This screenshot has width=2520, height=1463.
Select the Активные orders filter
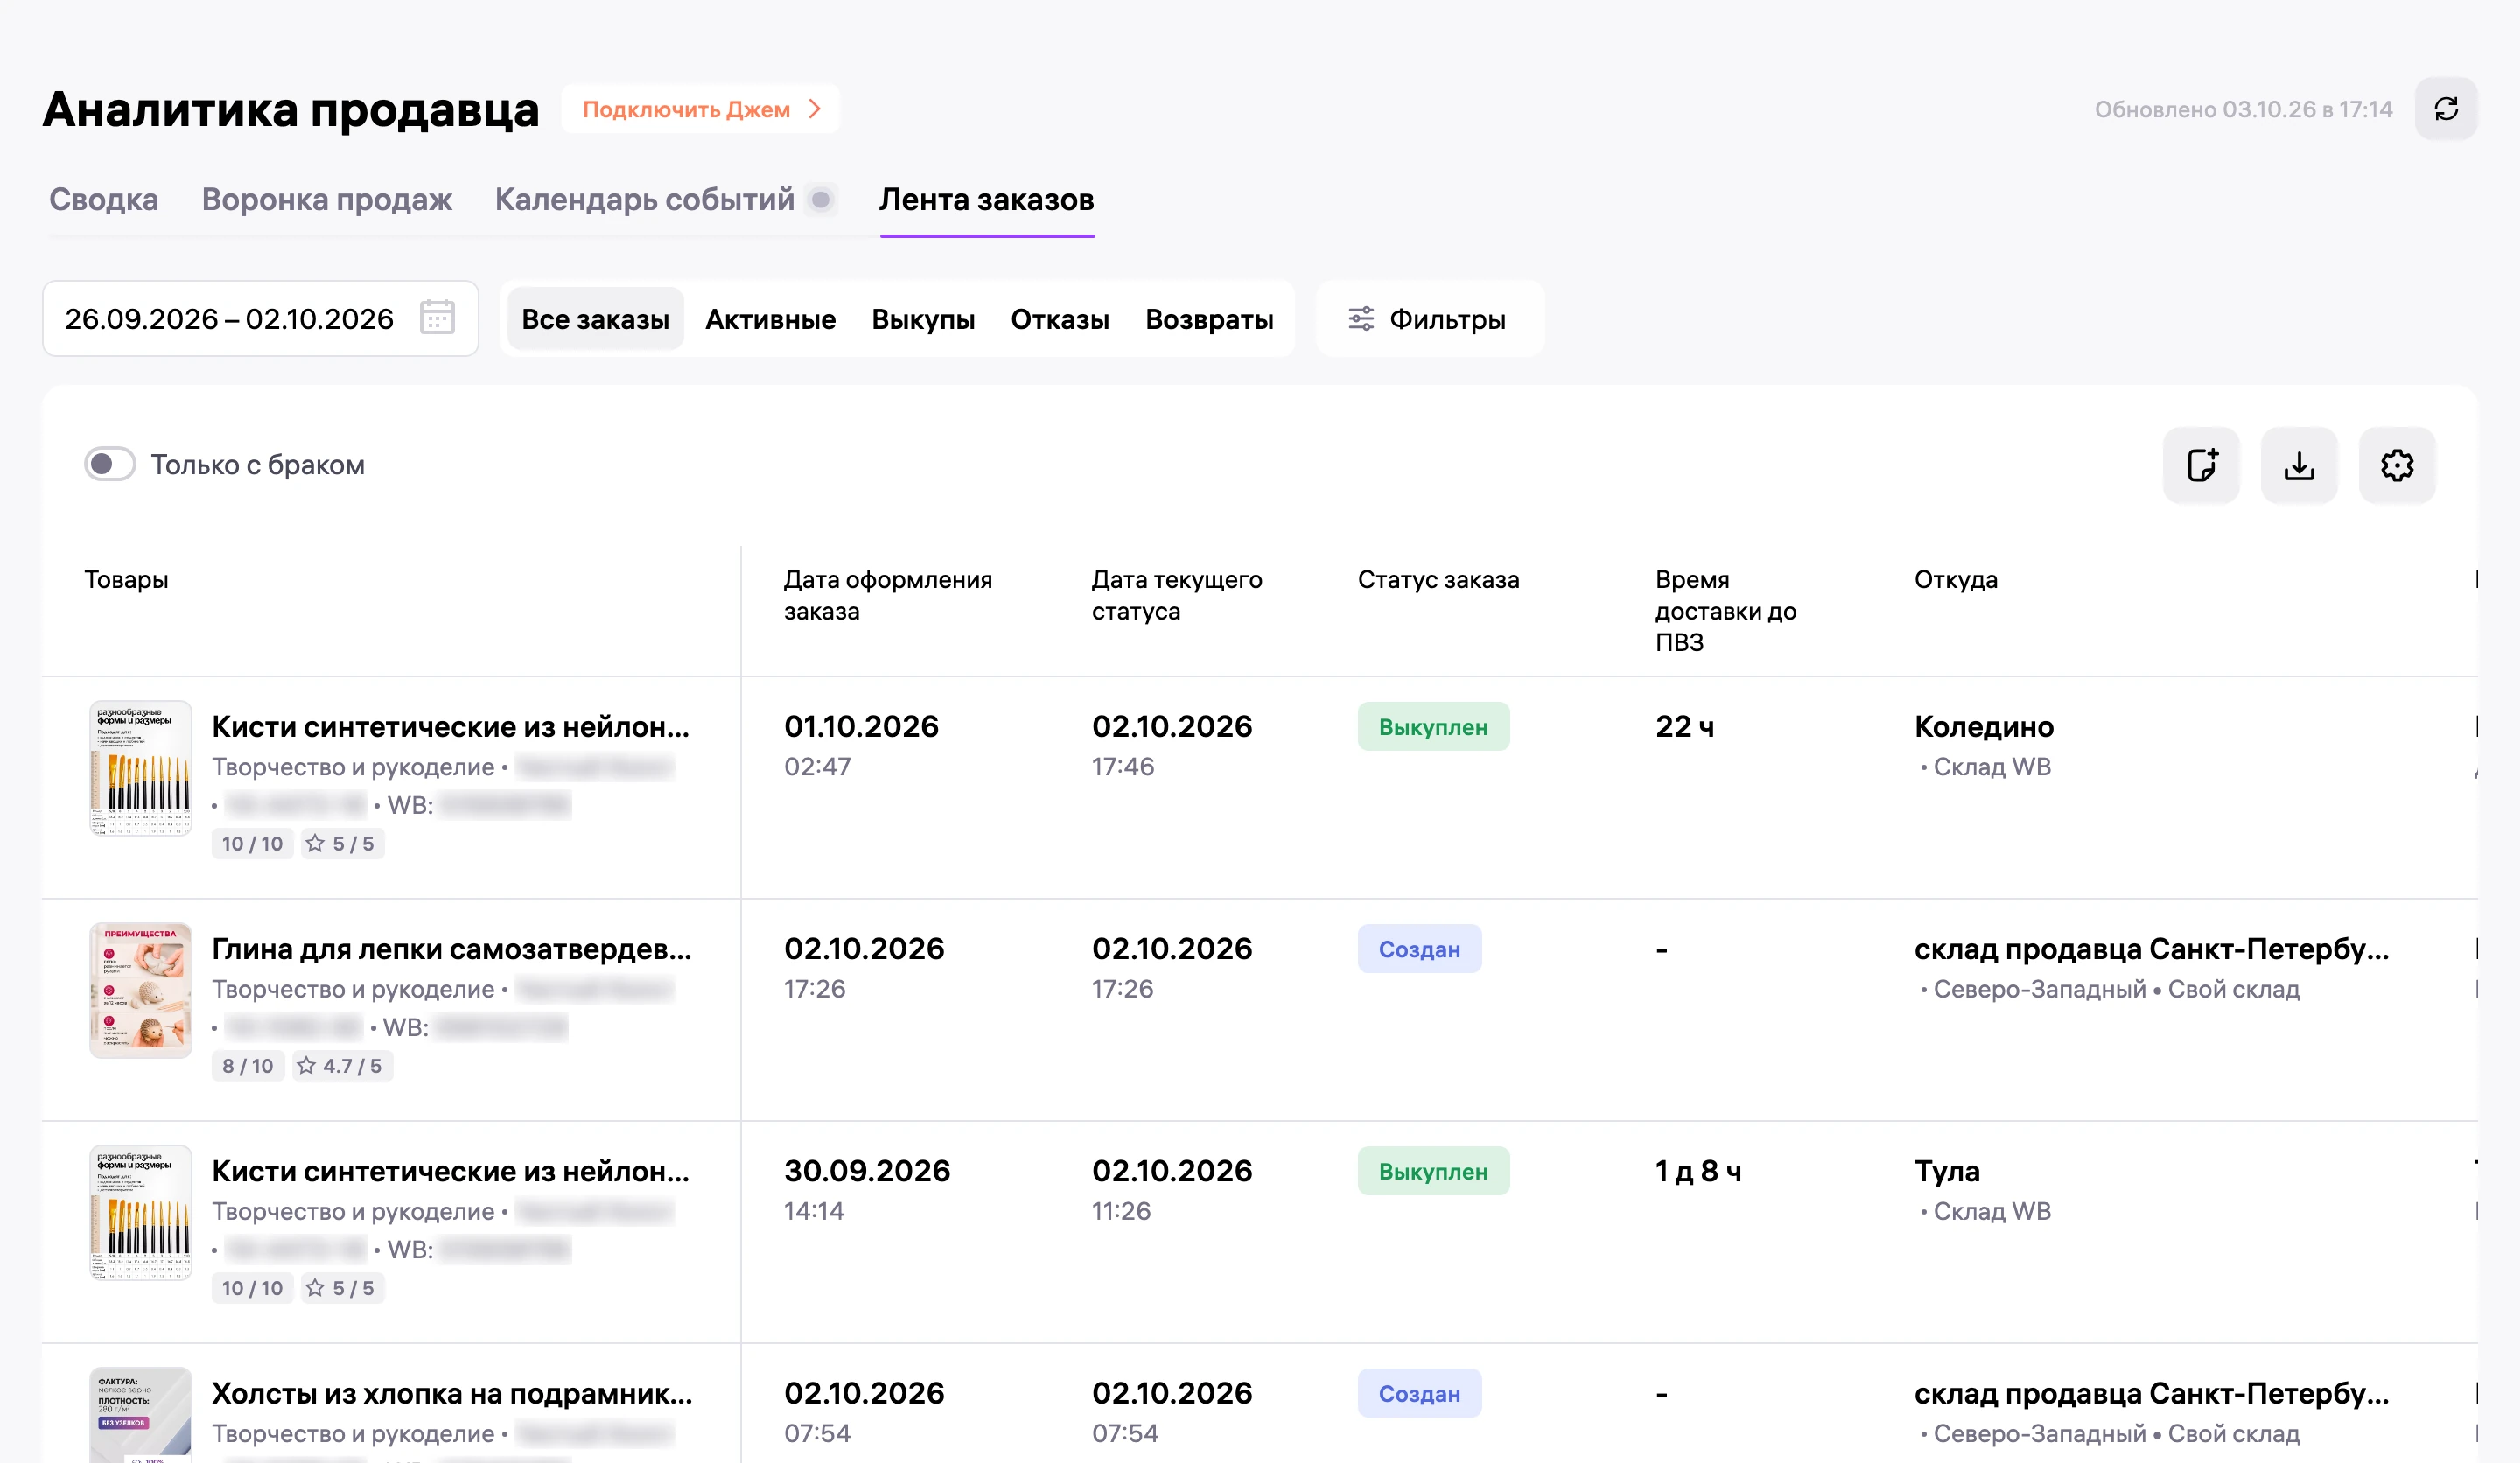tap(770, 319)
